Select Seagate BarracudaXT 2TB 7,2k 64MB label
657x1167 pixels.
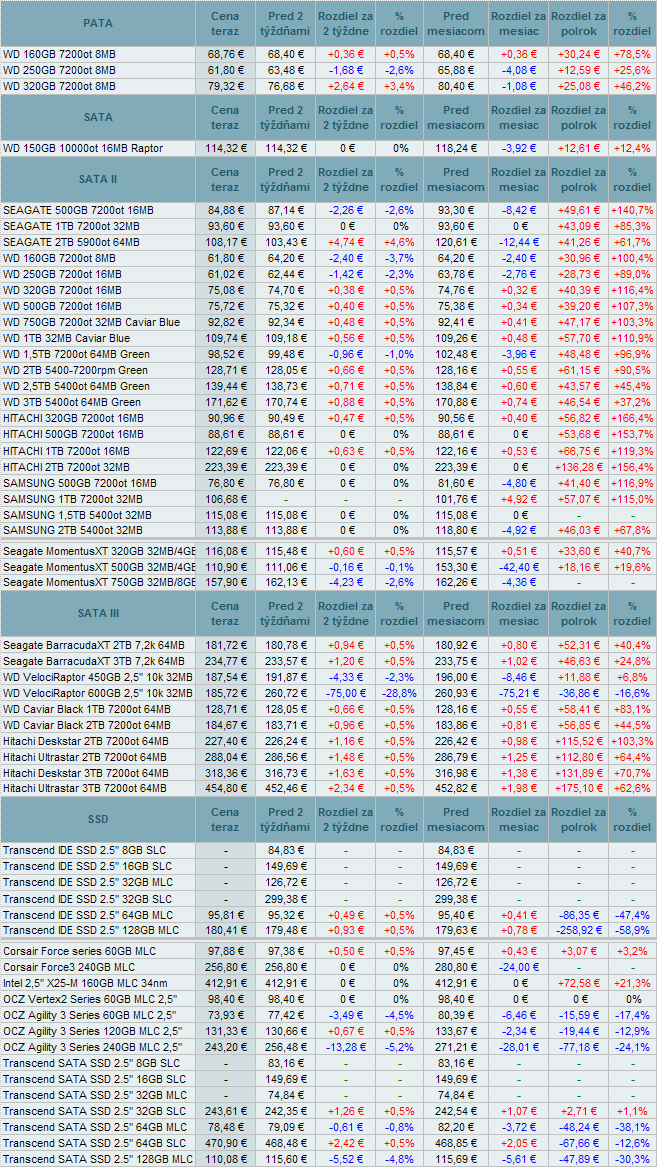click(94, 644)
